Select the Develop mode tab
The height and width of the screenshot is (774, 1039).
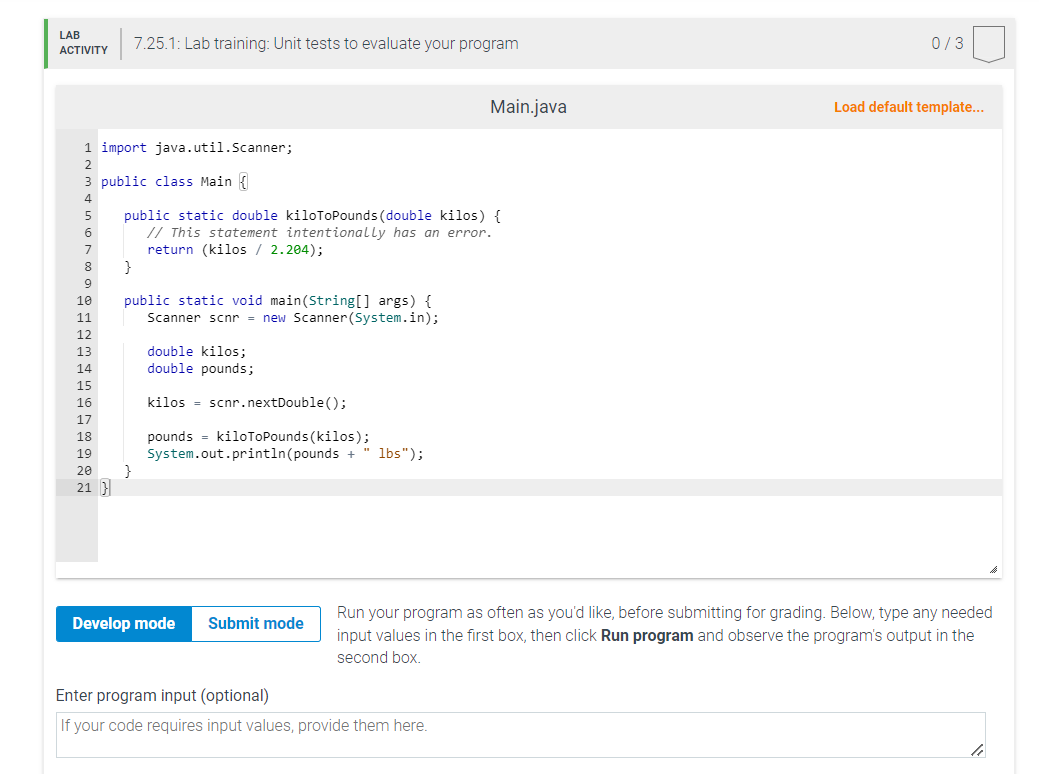tap(123, 623)
